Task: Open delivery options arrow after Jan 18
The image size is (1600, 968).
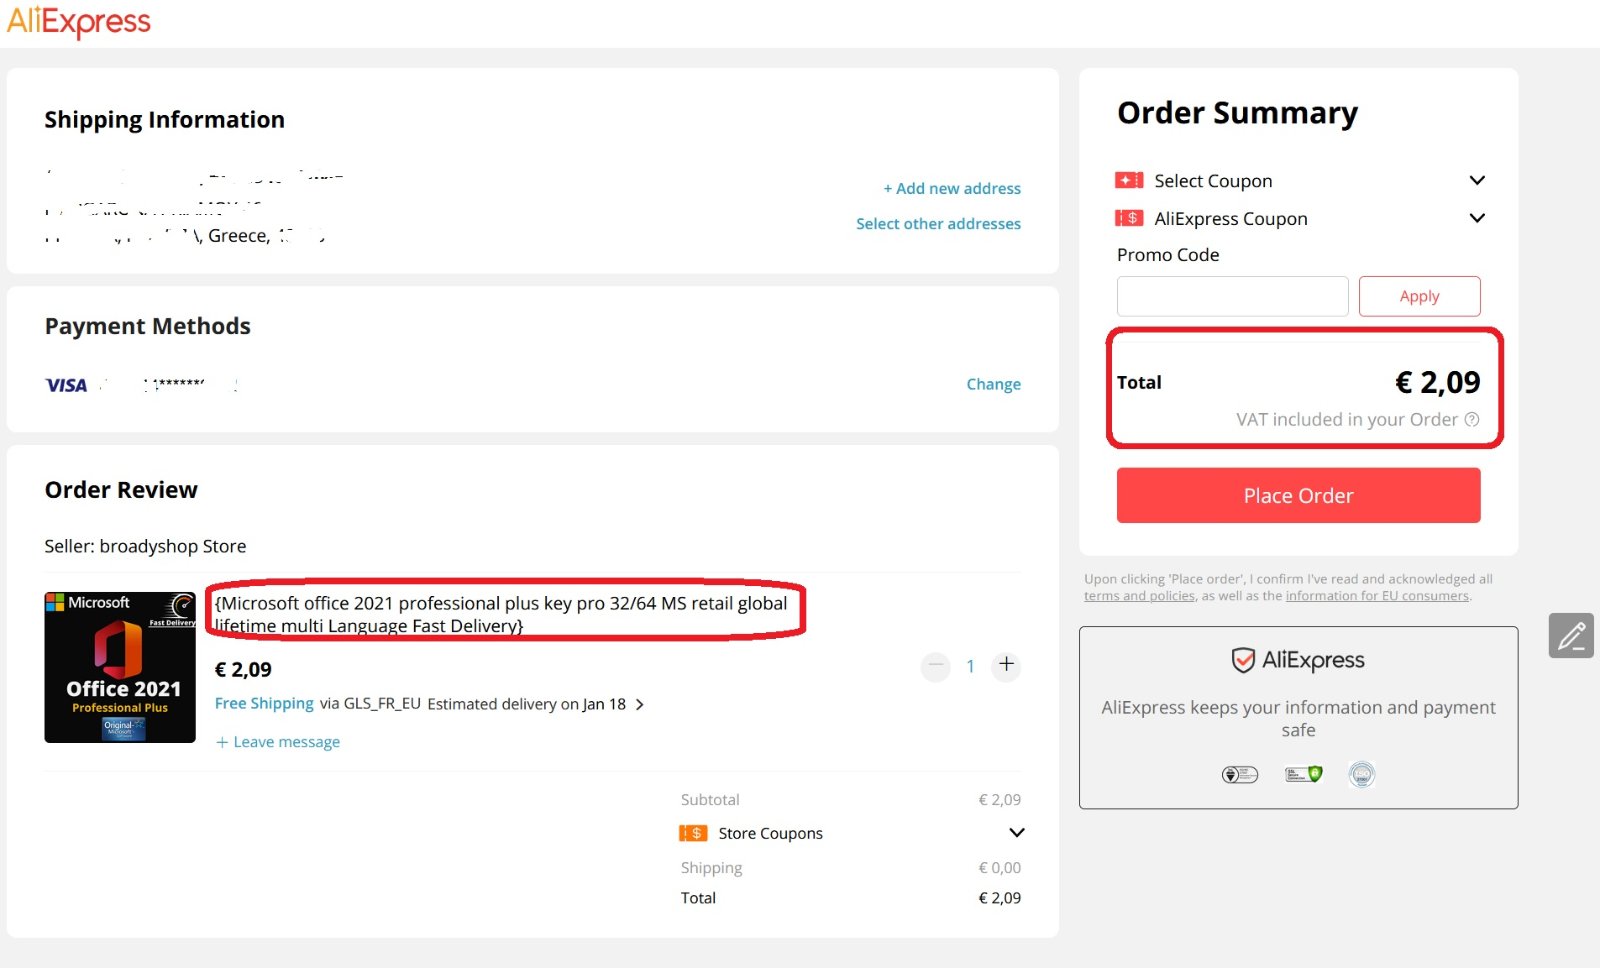Action: (640, 705)
